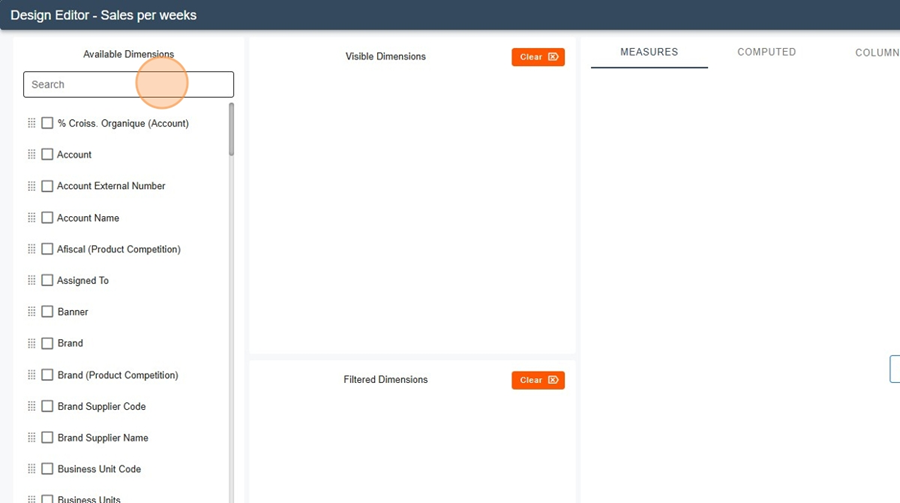Switch to the MEASURES tab
The width and height of the screenshot is (900, 503).
pyautogui.click(x=649, y=52)
